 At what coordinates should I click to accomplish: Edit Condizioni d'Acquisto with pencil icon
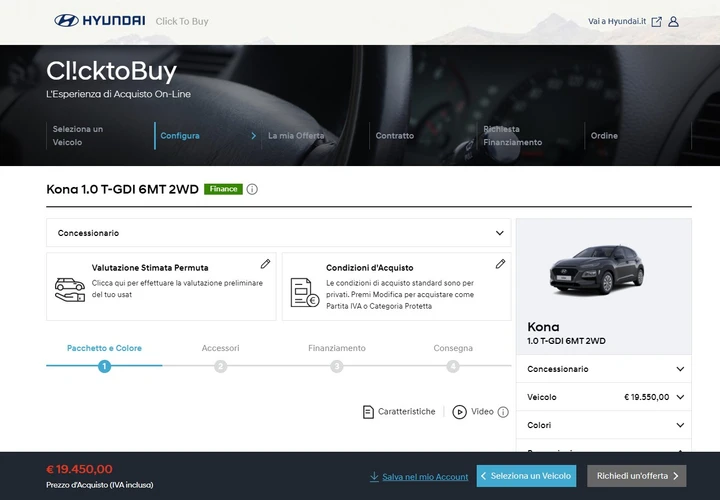501,264
